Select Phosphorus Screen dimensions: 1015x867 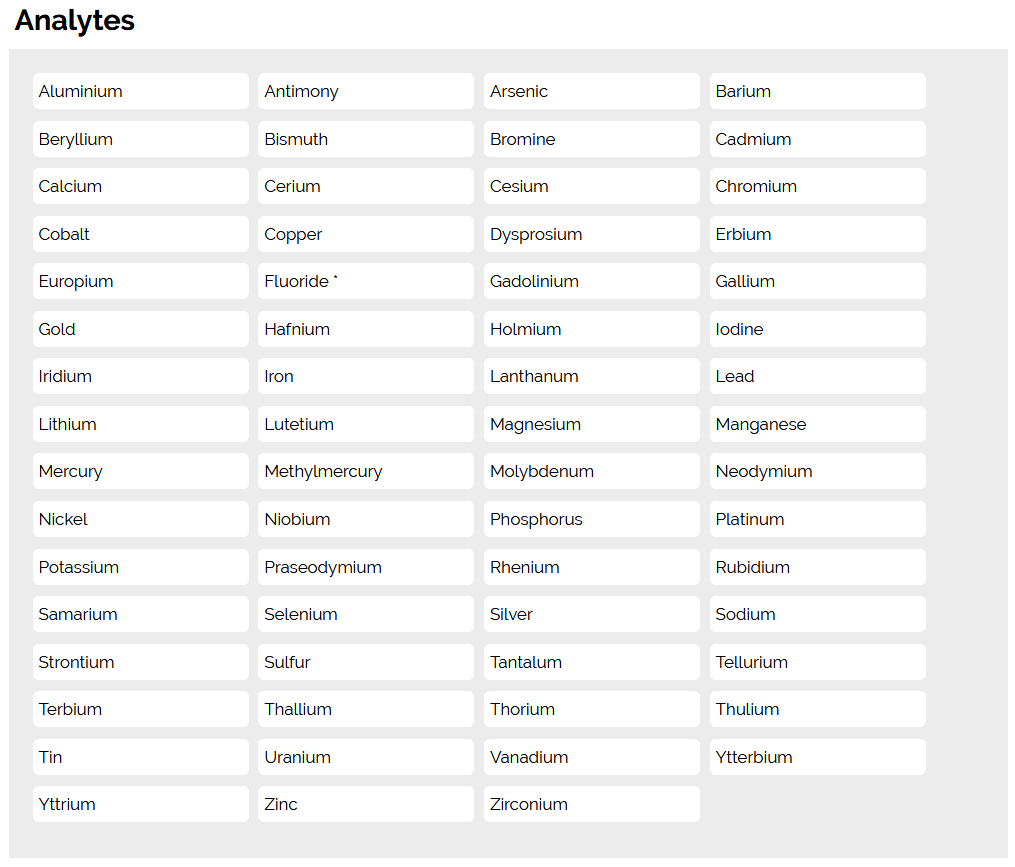click(592, 520)
